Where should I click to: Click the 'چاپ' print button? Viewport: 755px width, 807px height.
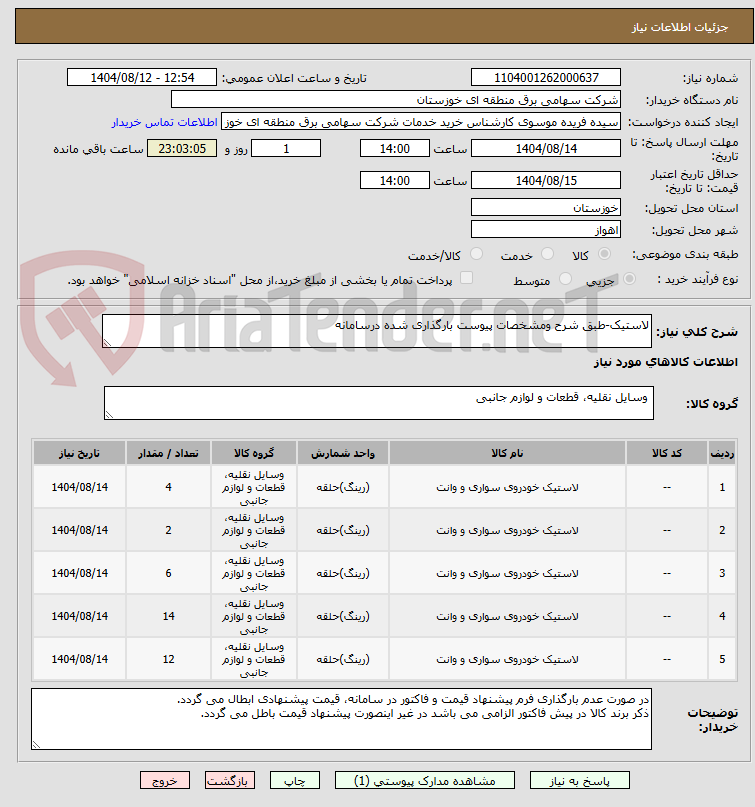coord(295,780)
